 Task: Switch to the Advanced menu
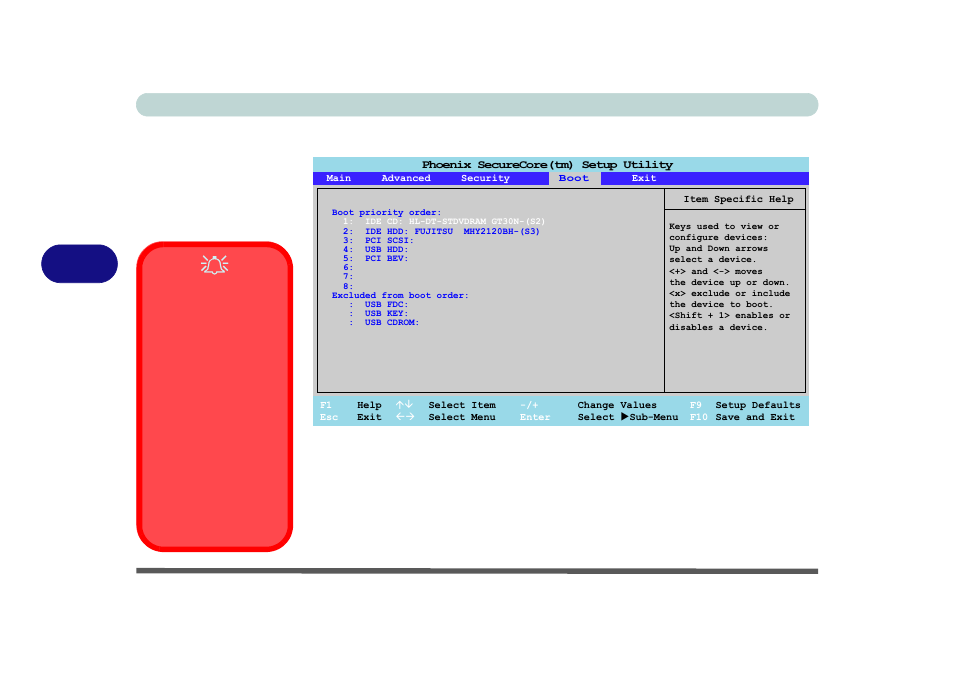(406, 178)
